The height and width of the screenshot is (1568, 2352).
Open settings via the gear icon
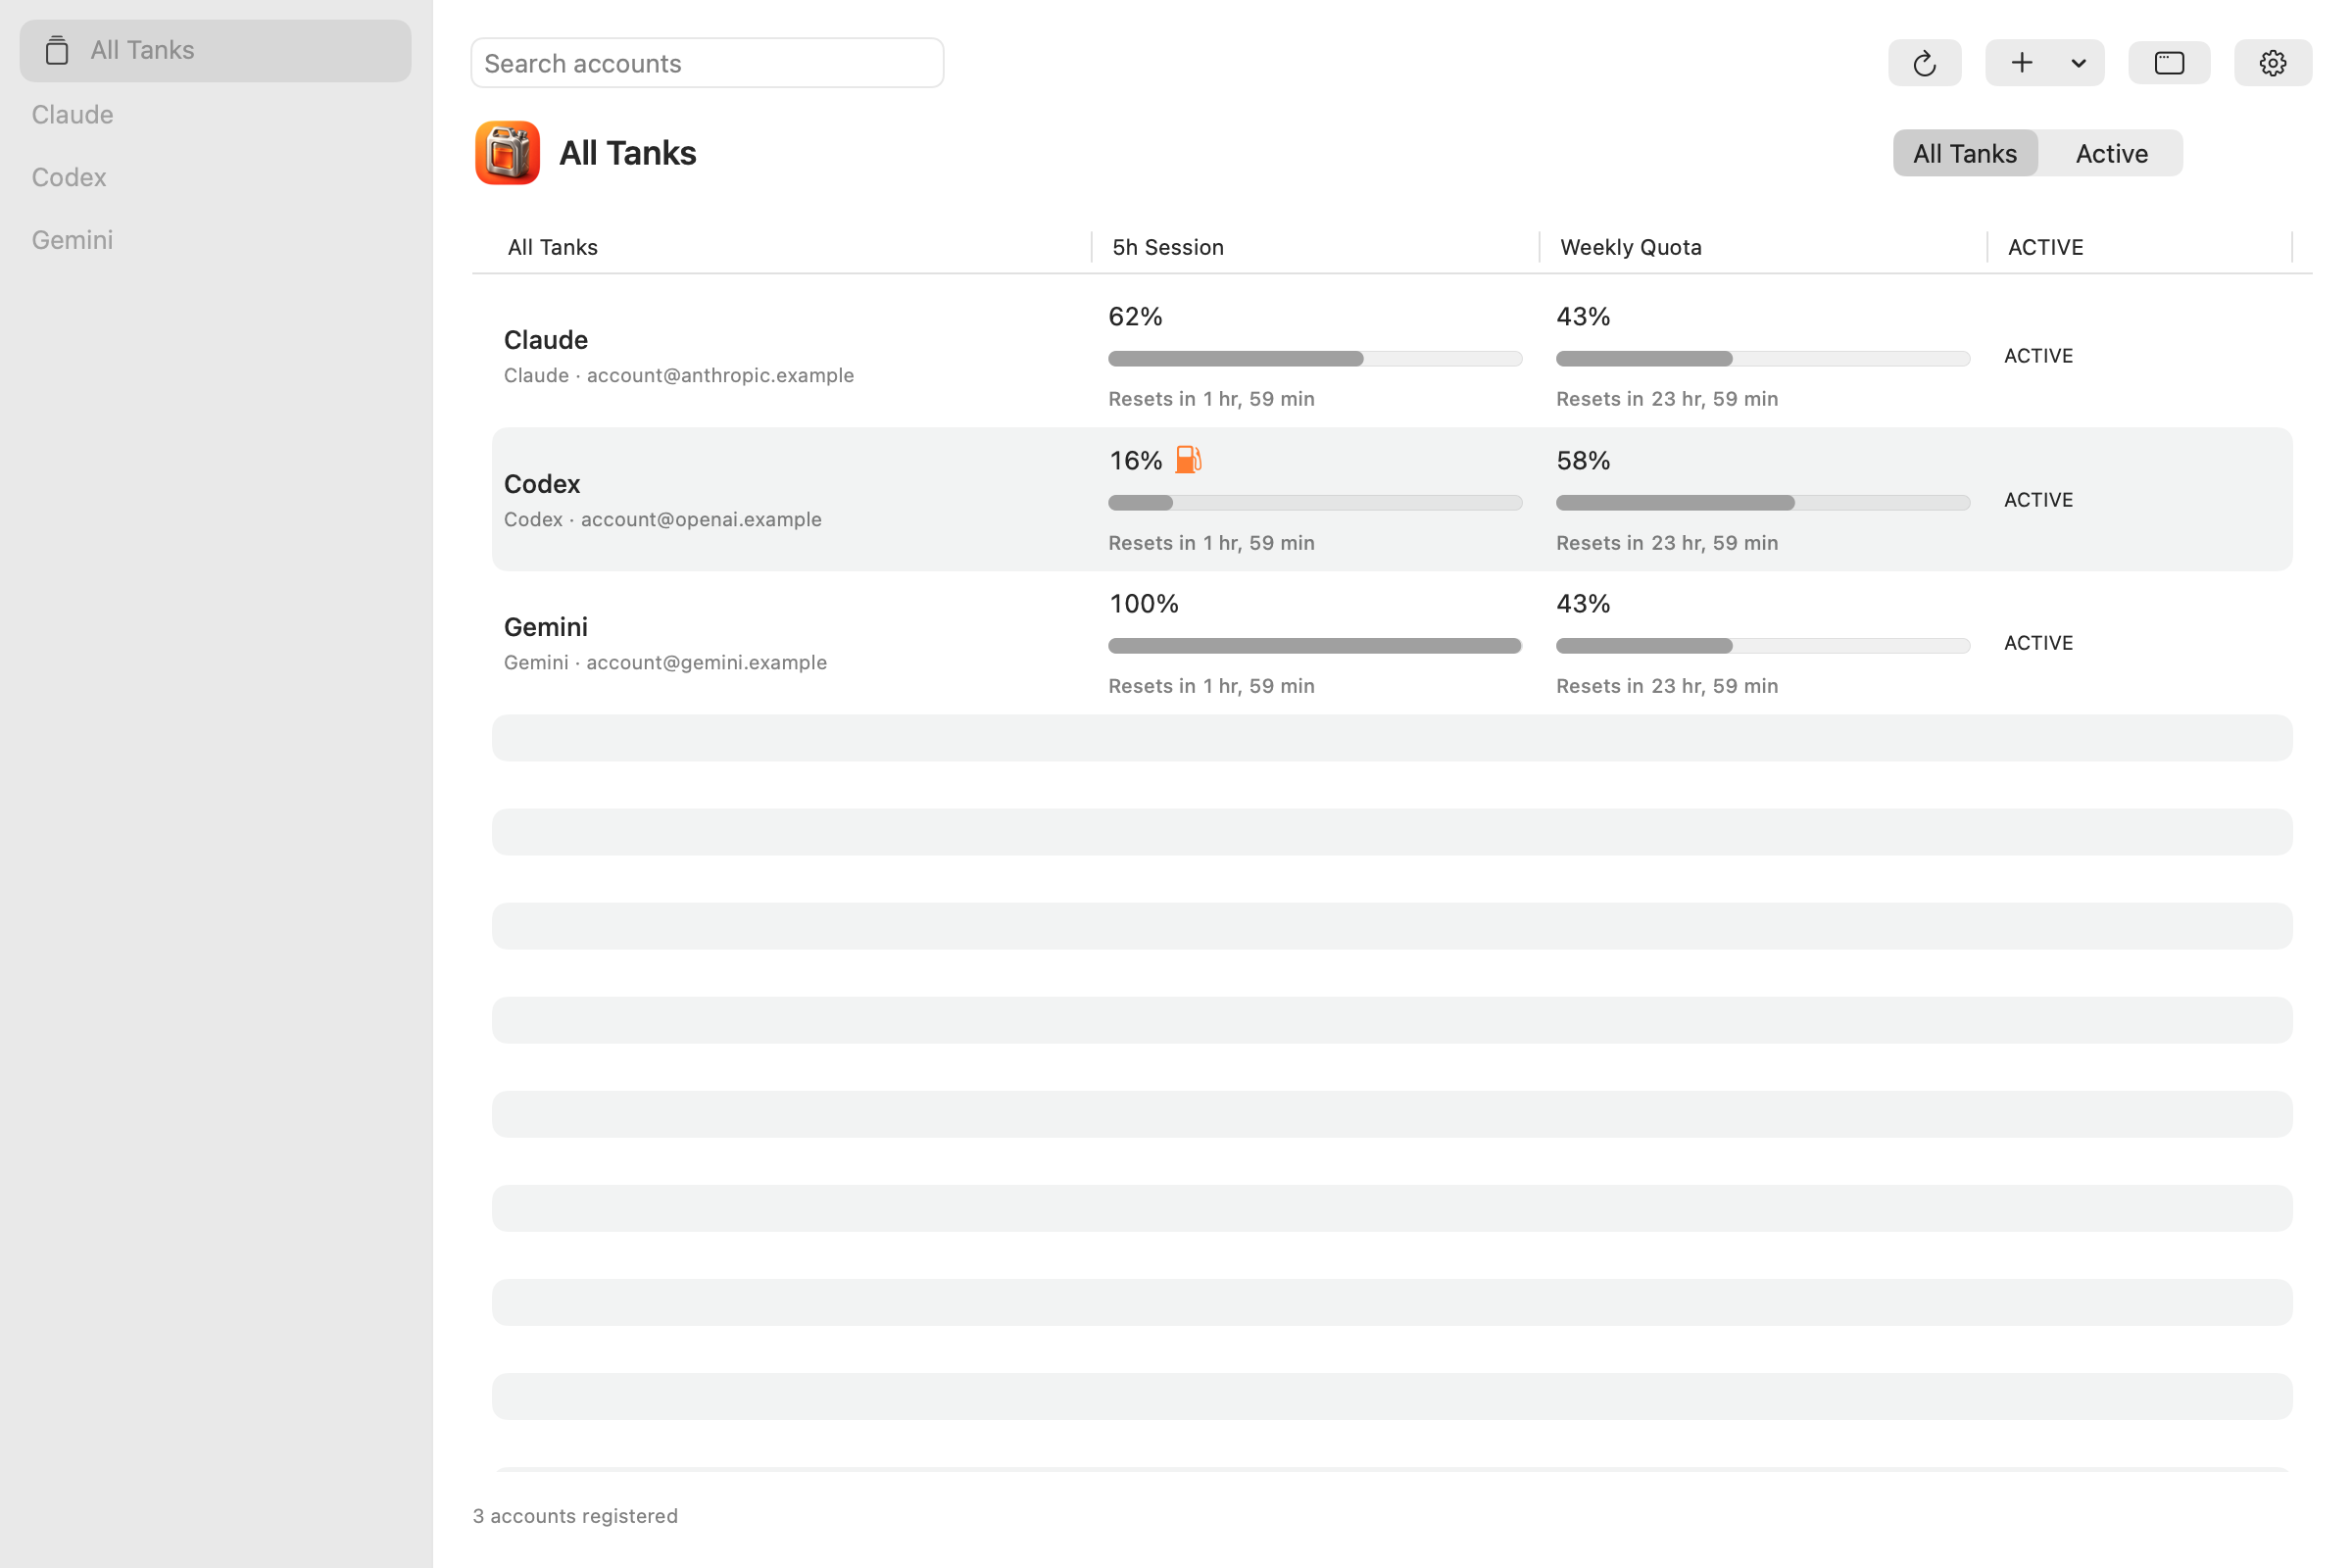tap(2272, 63)
